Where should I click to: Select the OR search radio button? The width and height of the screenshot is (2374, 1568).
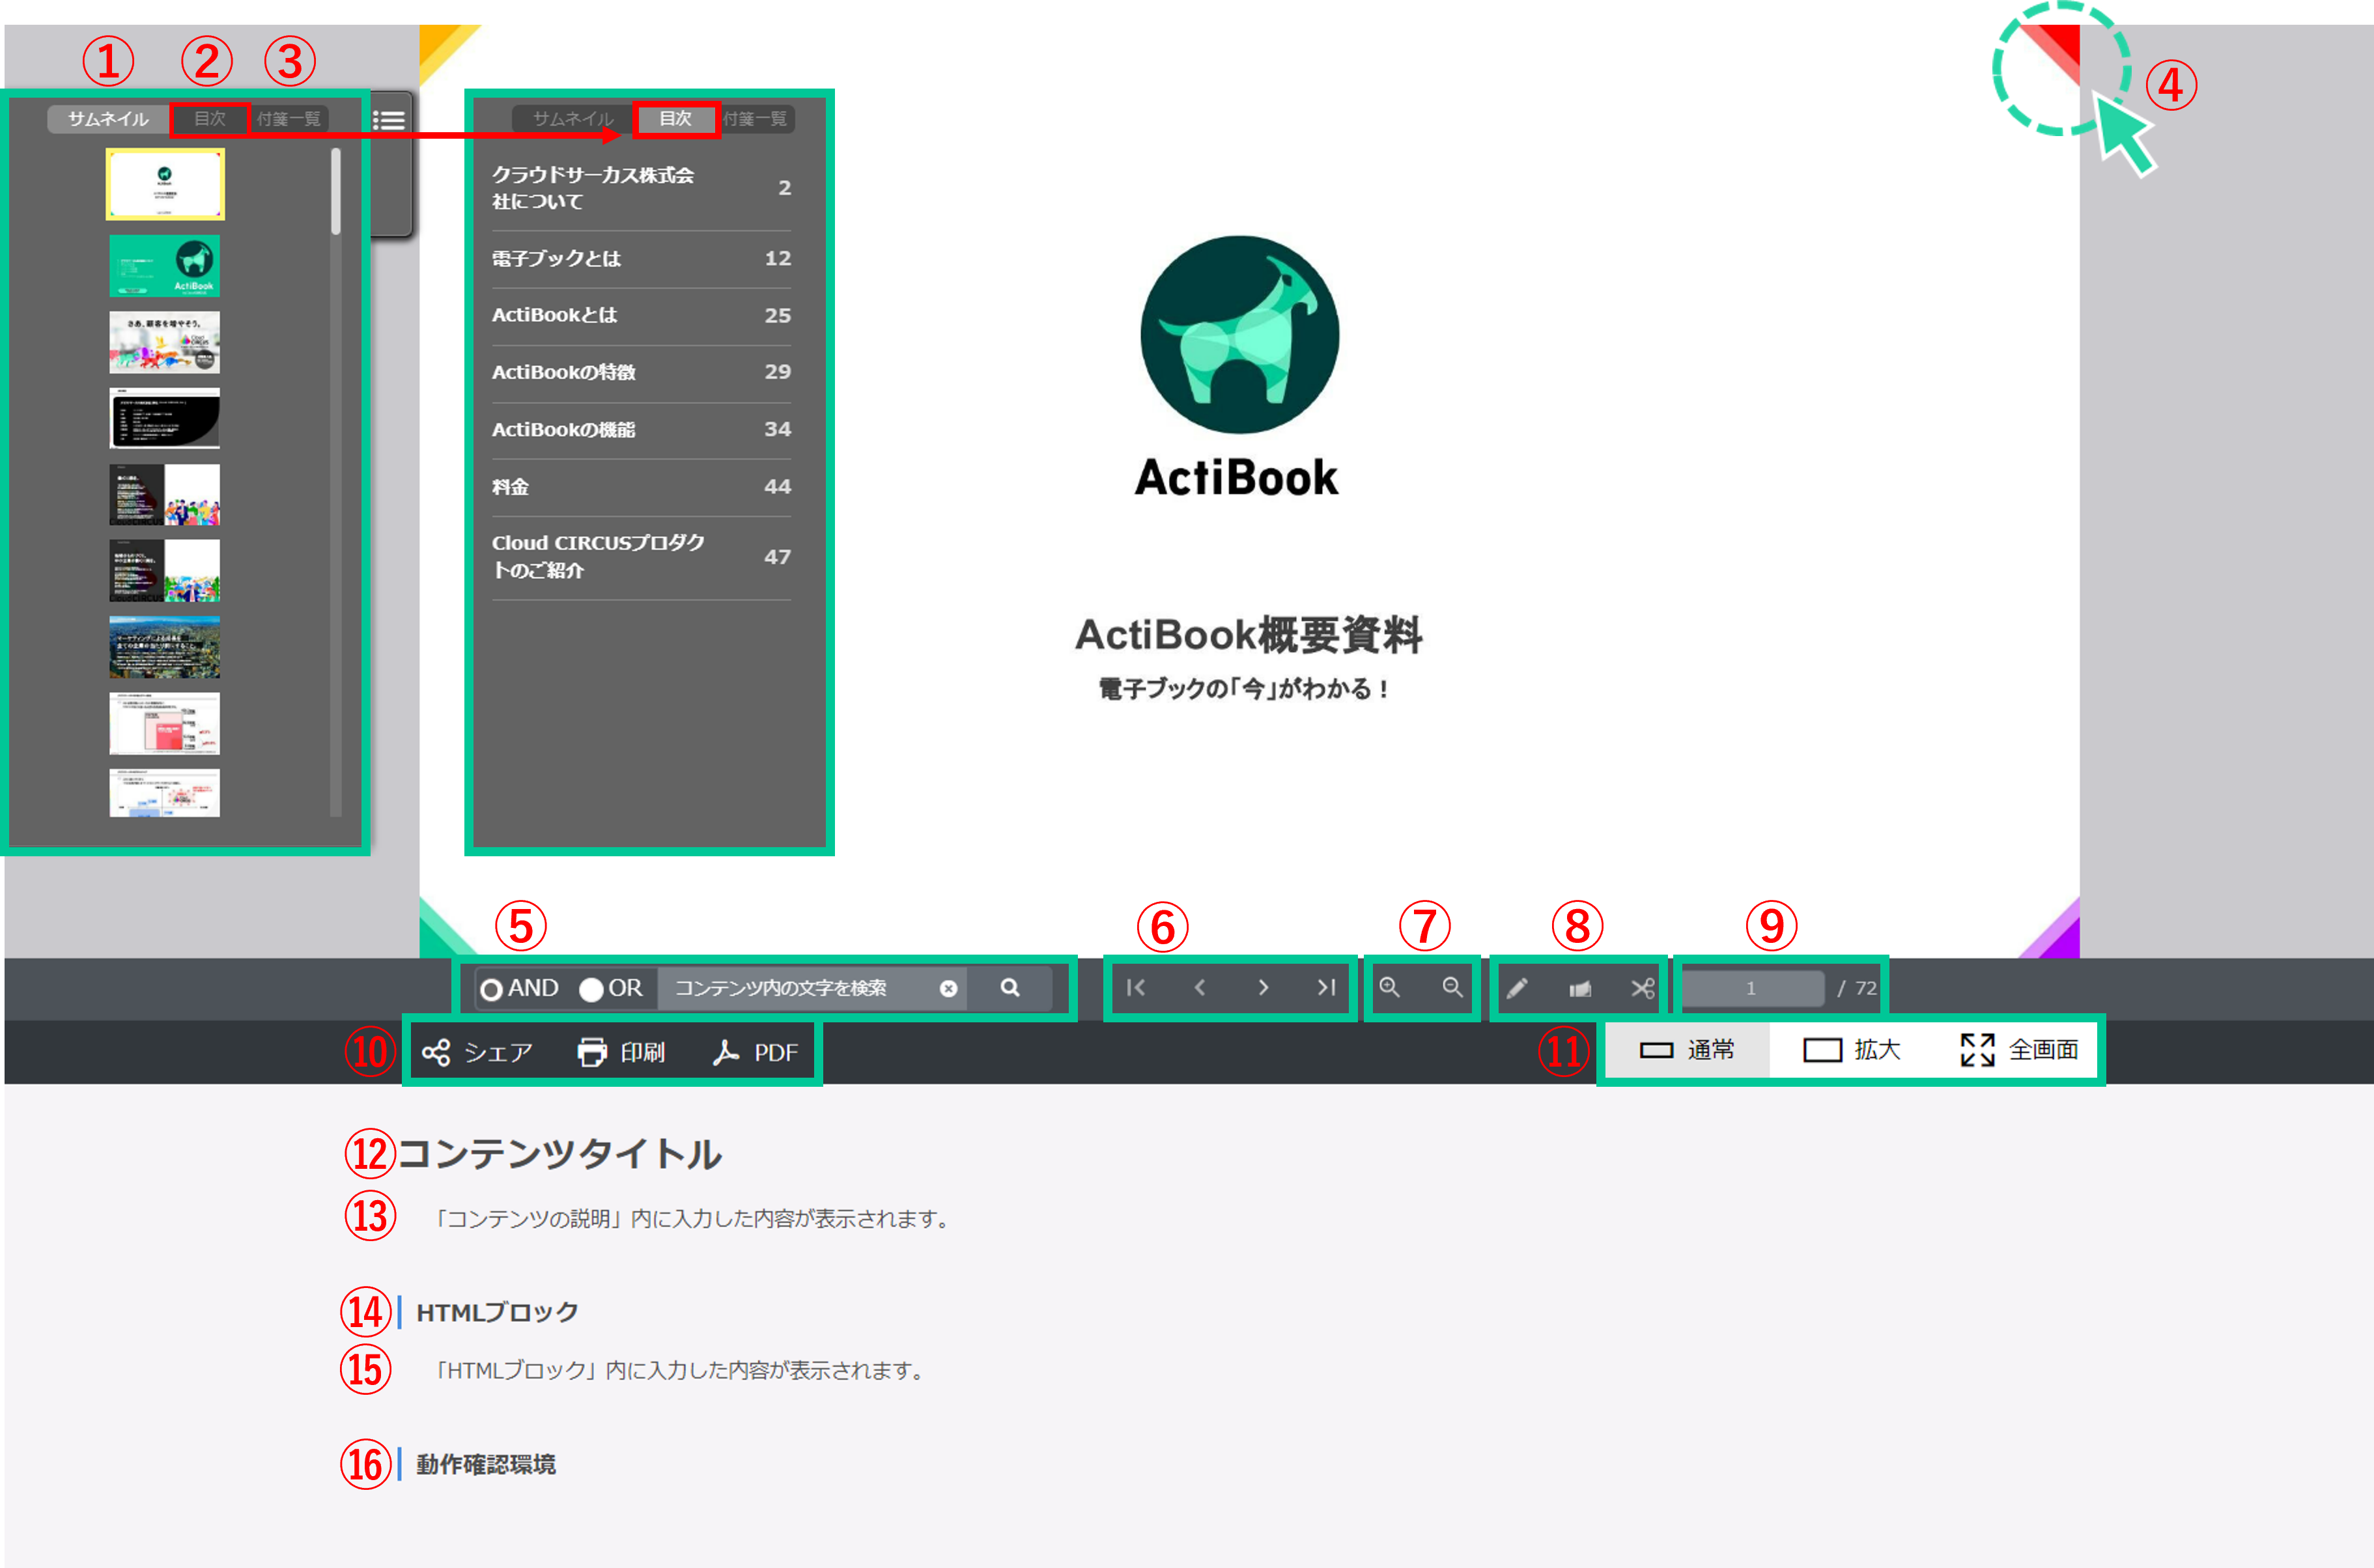[591, 989]
